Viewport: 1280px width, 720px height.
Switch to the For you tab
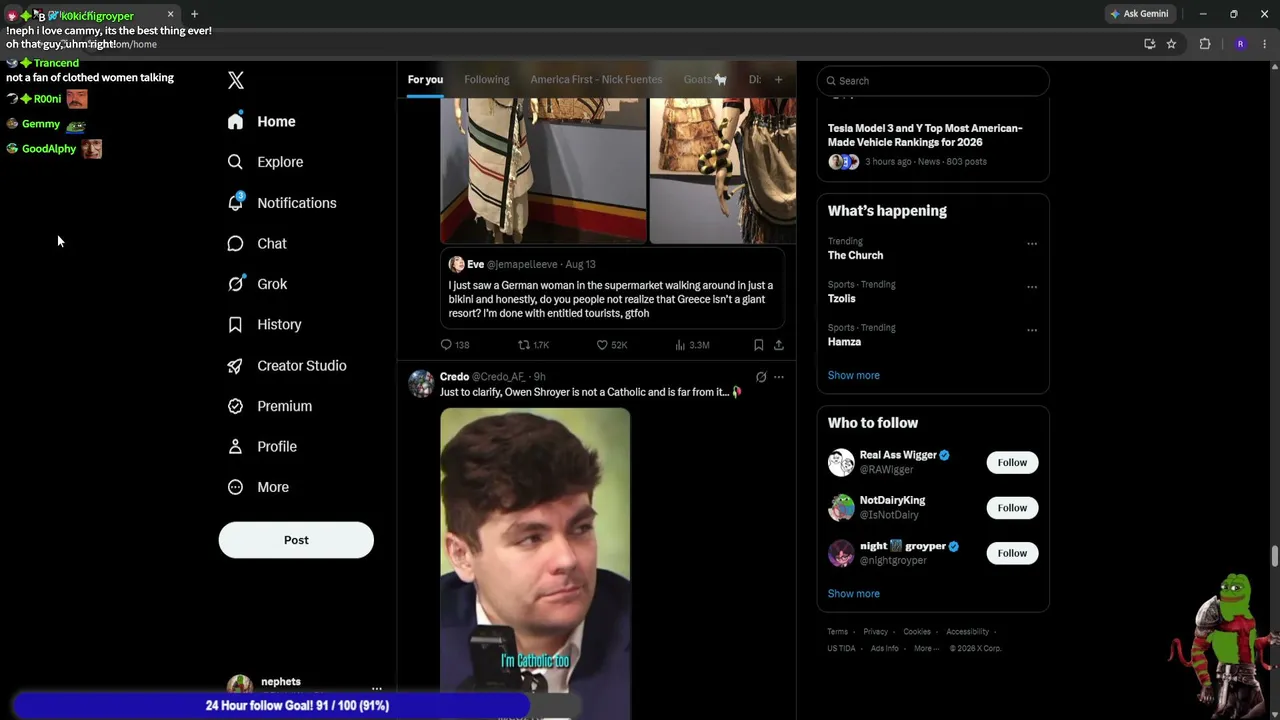tap(425, 79)
